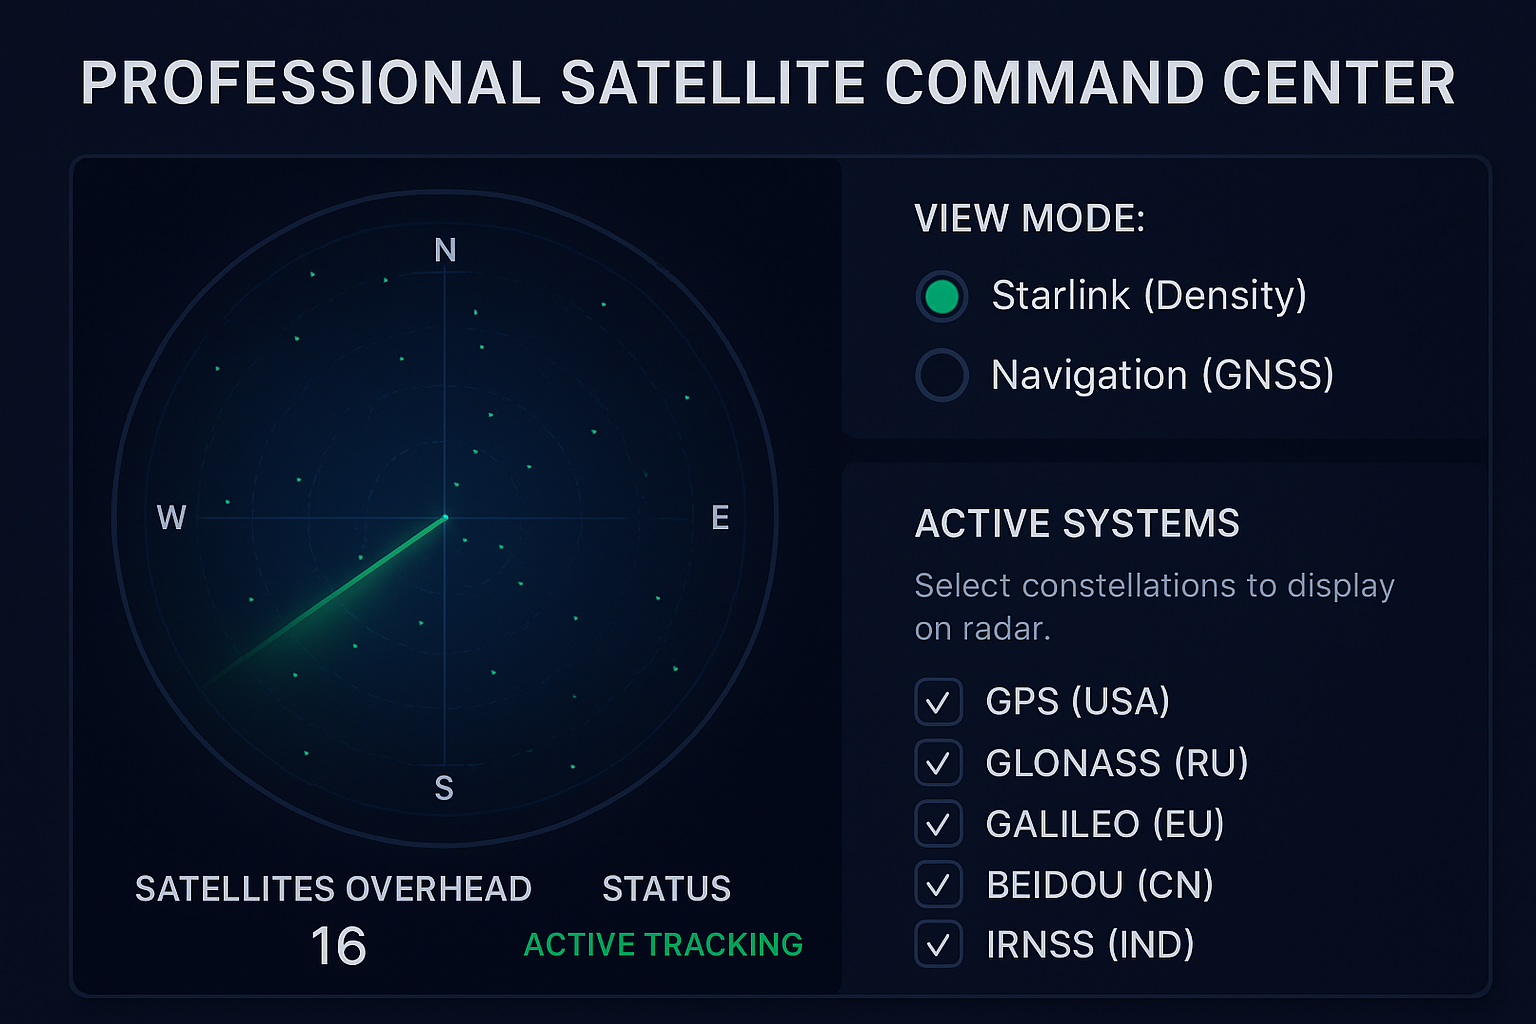
Task: Uncheck the GPS (USA) constellation
Action: click(938, 702)
